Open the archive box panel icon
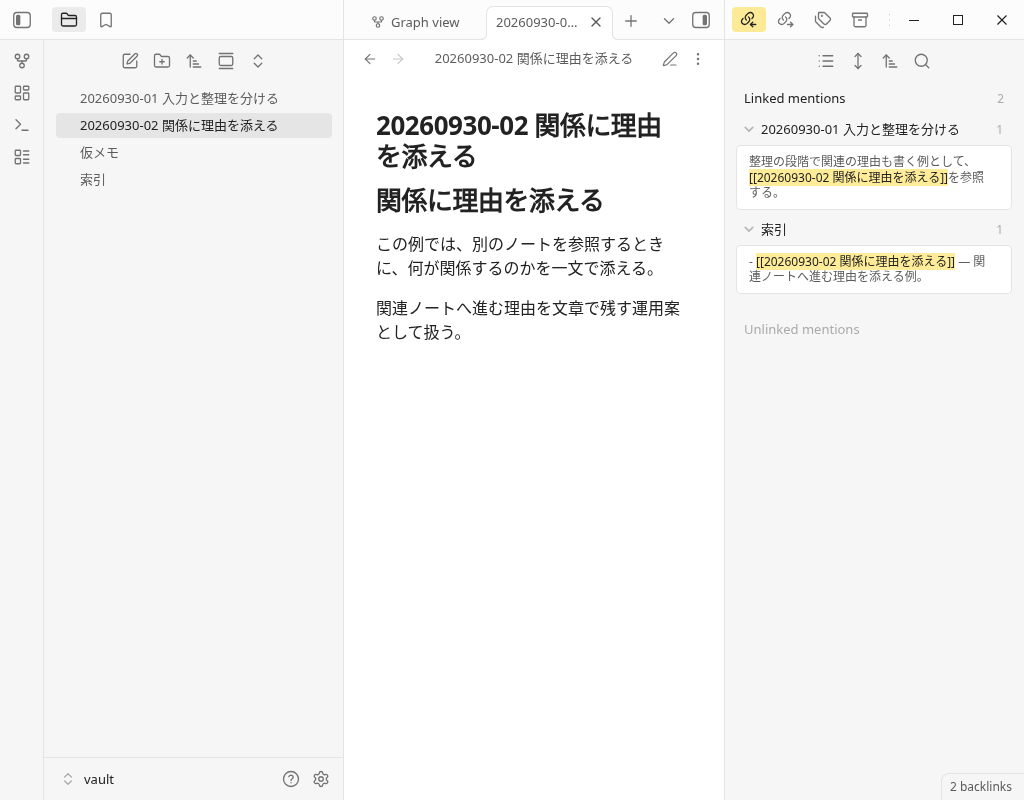Screen dimensions: 1024x800 pyautogui.click(x=860, y=20)
